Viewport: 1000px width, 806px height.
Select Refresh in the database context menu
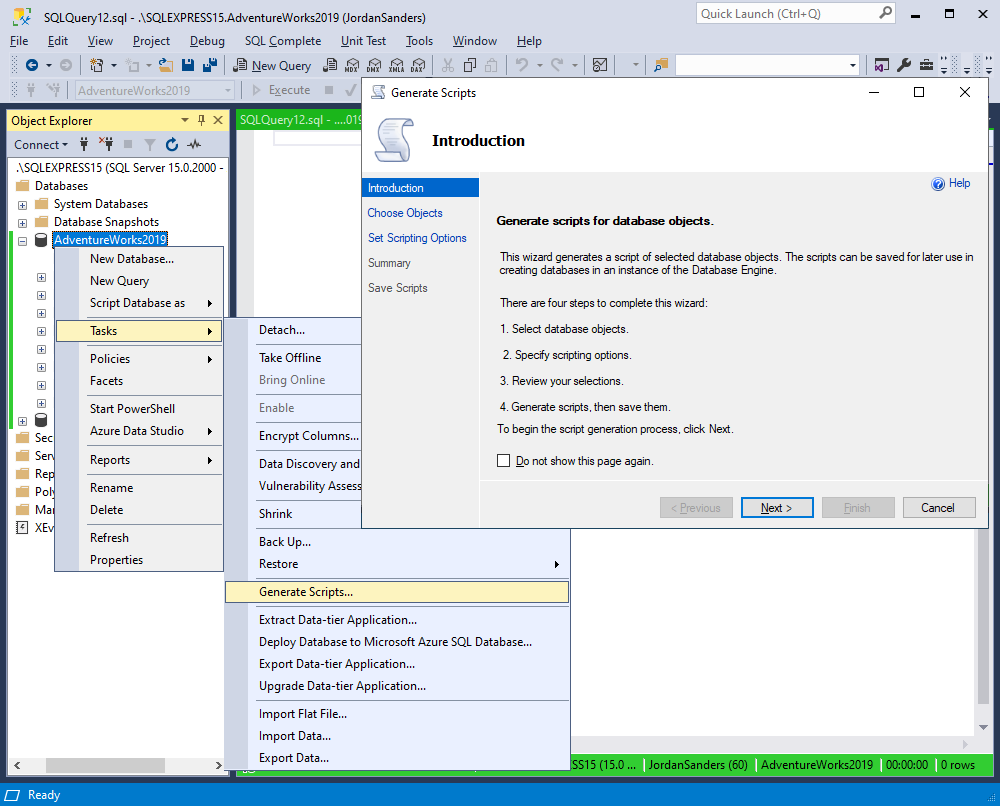[x=139, y=538]
